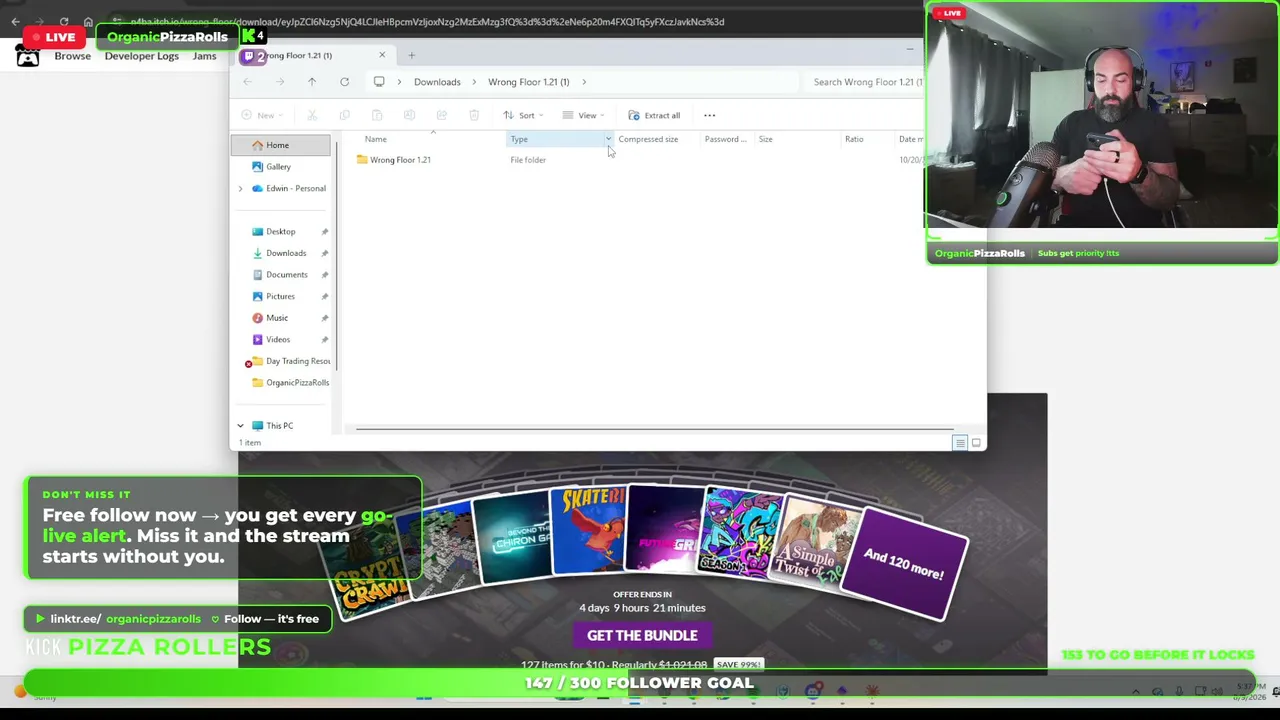Click Extract all button
The height and width of the screenshot is (720, 1280).
(654, 115)
